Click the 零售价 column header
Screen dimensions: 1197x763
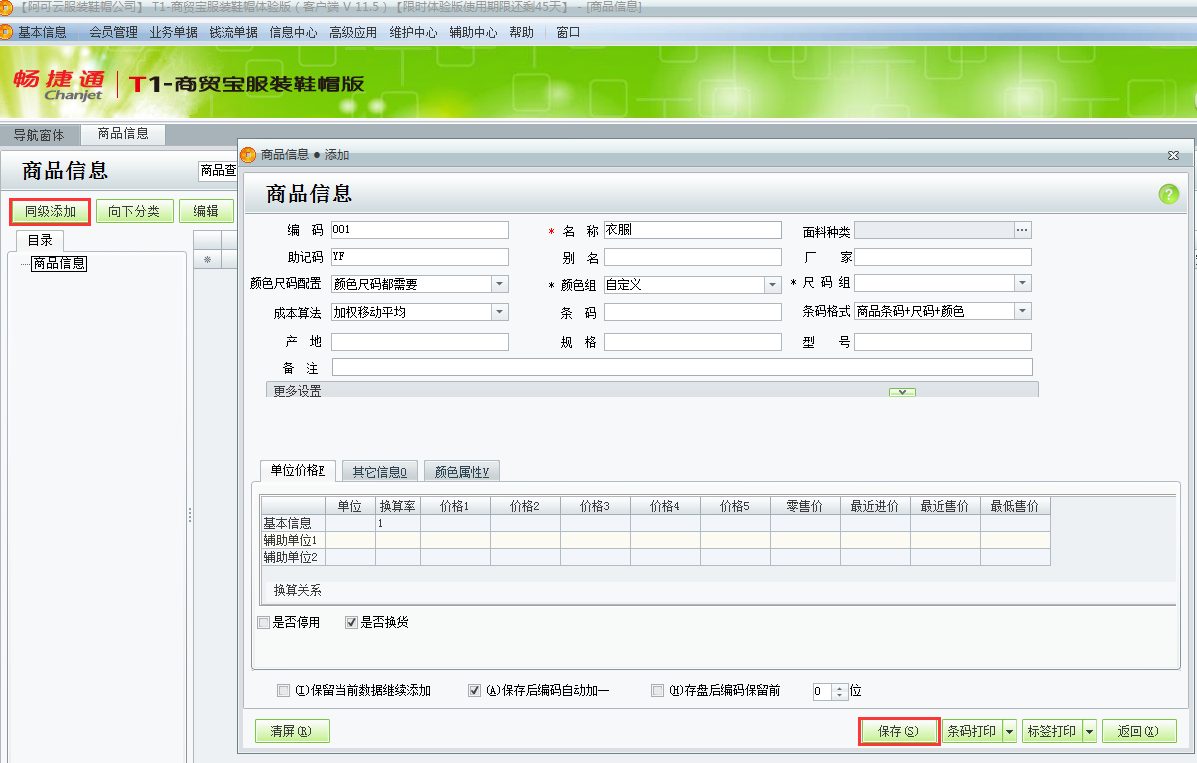[x=805, y=506]
